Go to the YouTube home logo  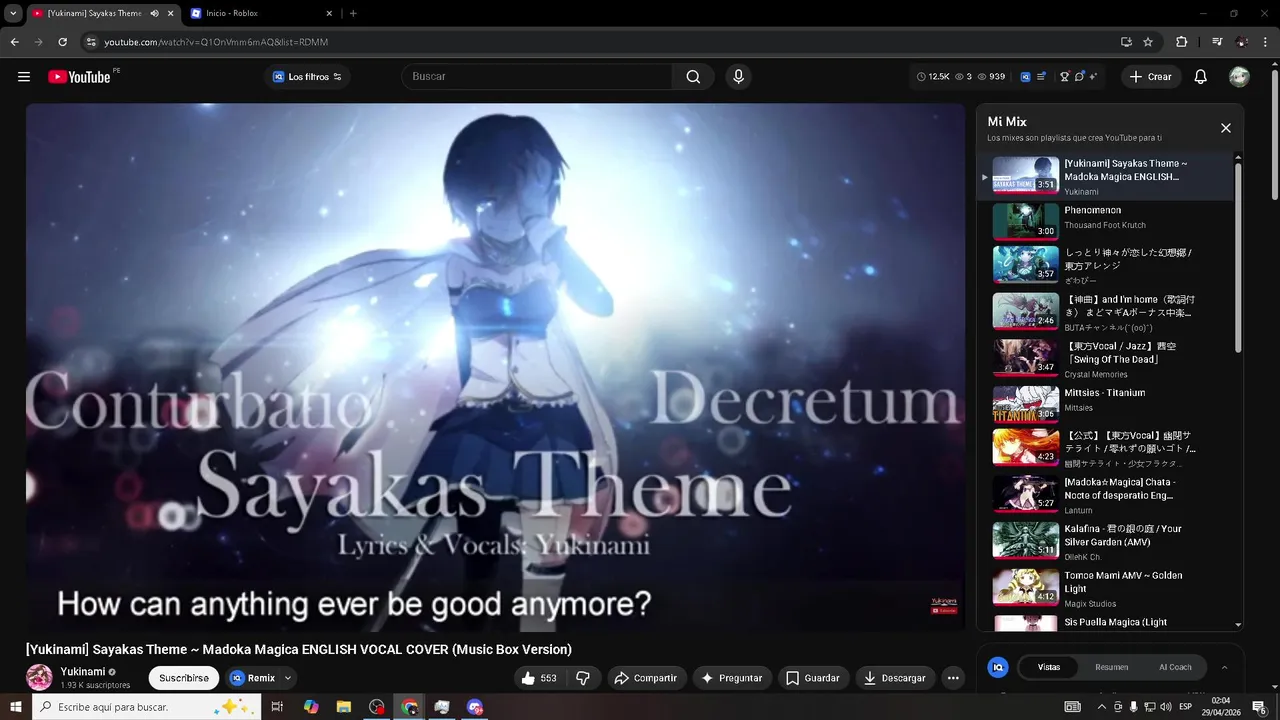click(79, 77)
